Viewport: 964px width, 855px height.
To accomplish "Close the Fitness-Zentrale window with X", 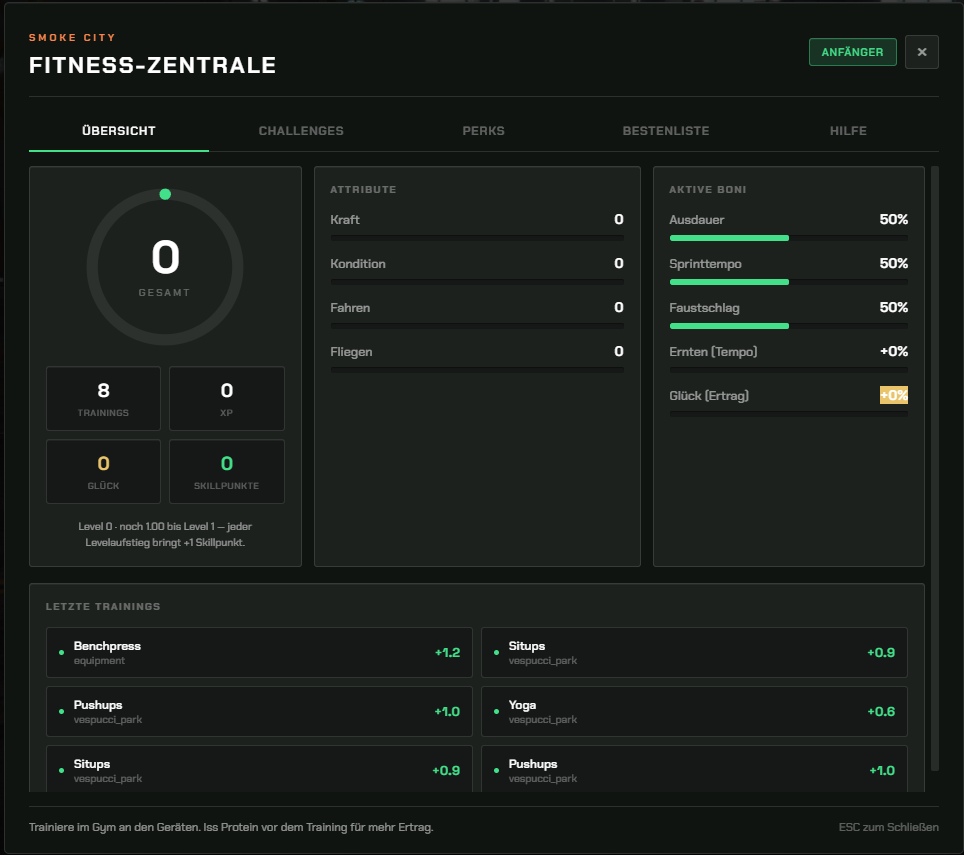I will click(x=921, y=52).
